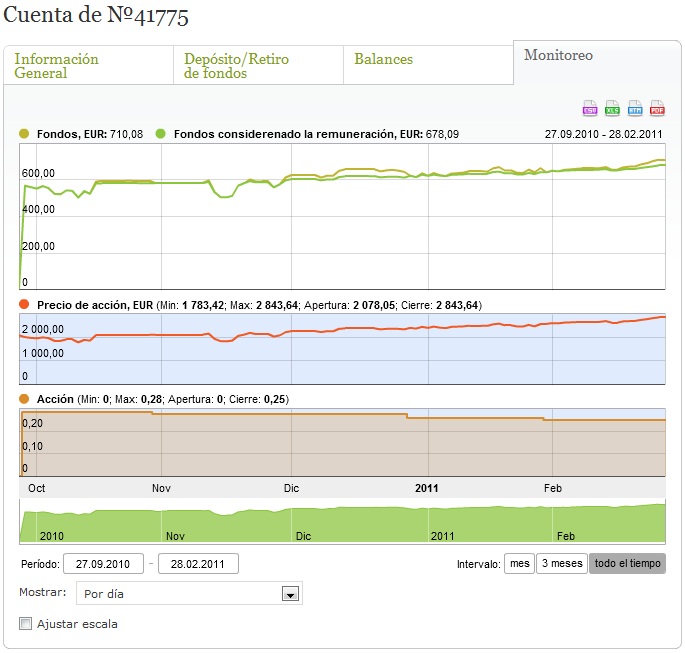Set interval to mes
This screenshot has width=685, height=653.
(x=519, y=563)
